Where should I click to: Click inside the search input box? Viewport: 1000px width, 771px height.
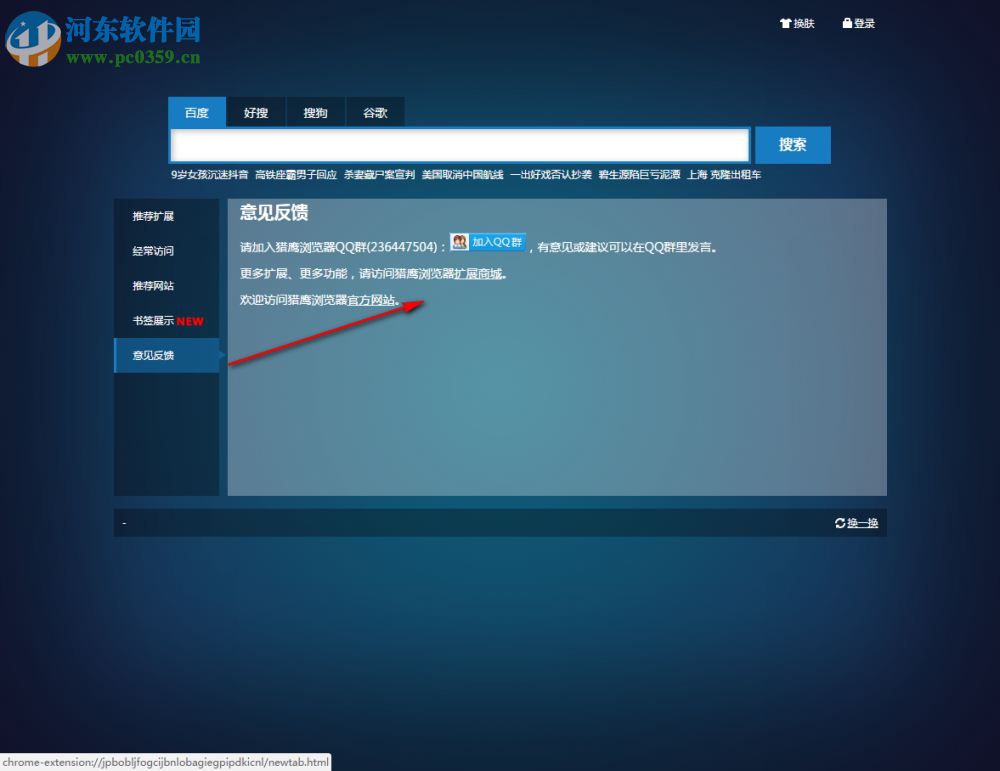(460, 144)
